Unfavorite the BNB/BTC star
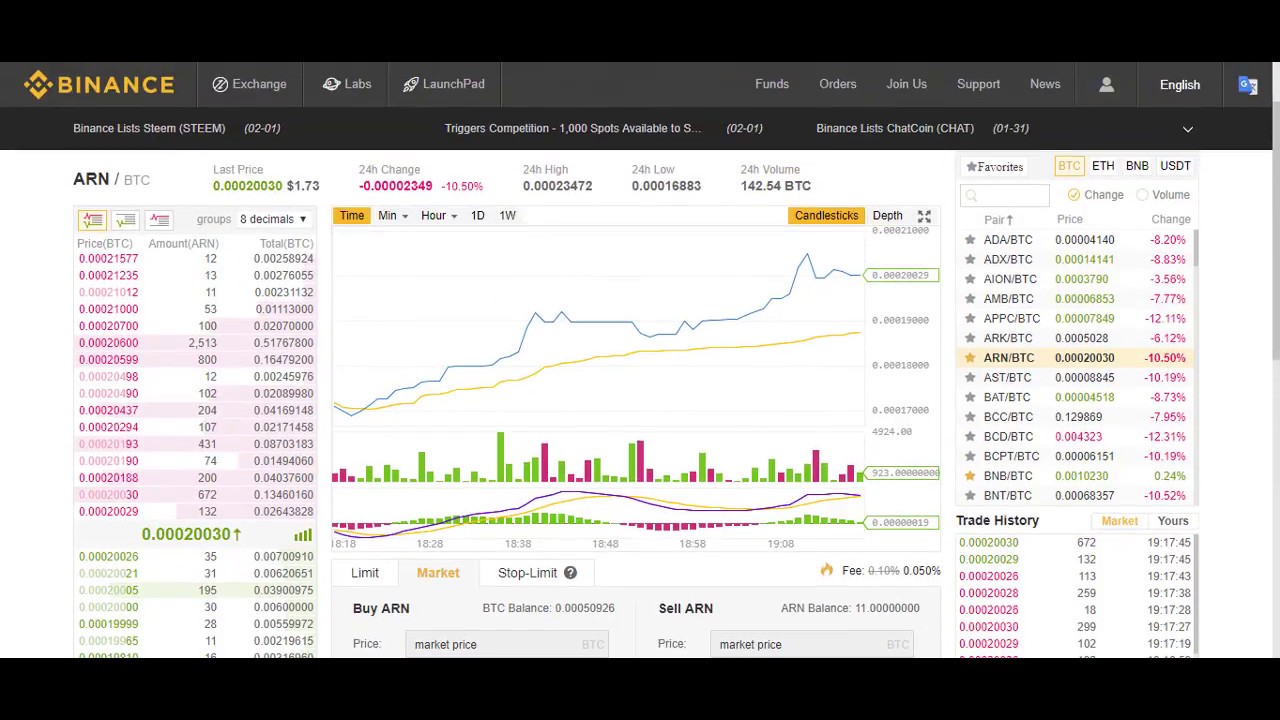Image resolution: width=1280 pixels, height=720 pixels. (969, 476)
